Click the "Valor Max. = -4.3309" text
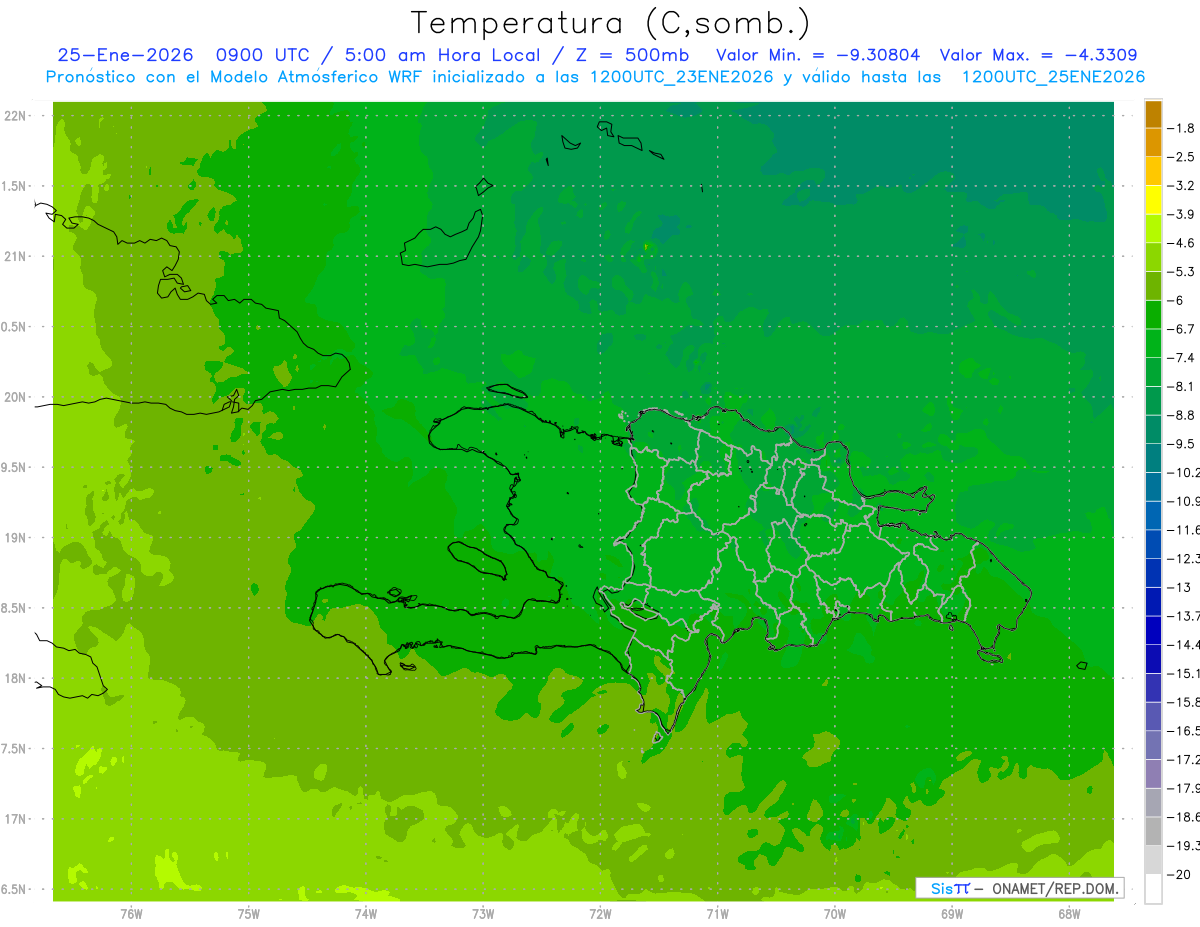Viewport: 1200px width, 927px height. (x=1038, y=55)
